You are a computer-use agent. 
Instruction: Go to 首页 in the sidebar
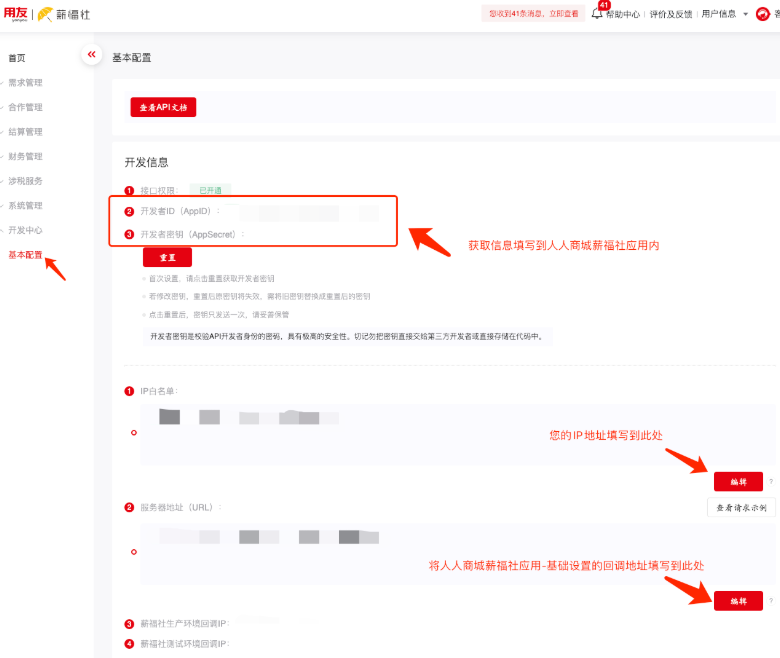click(x=17, y=58)
